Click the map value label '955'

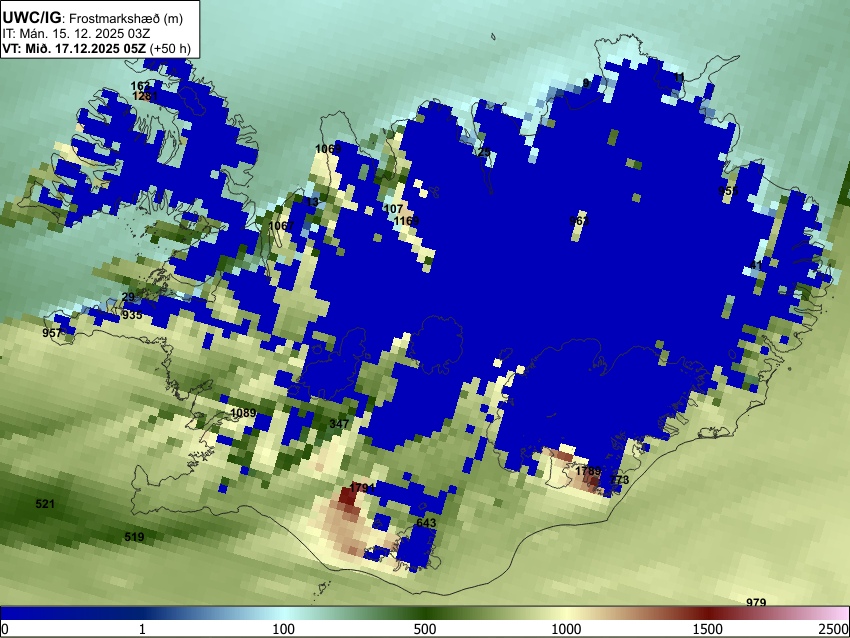point(728,191)
